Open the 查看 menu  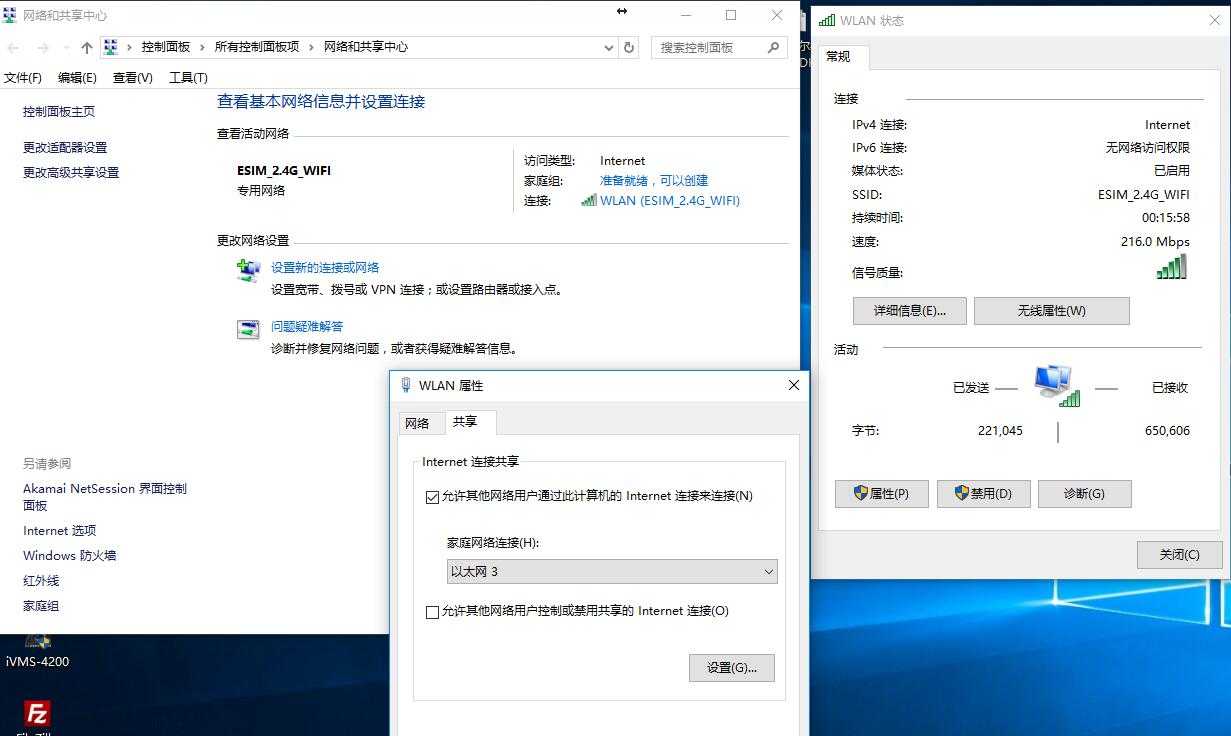135,77
